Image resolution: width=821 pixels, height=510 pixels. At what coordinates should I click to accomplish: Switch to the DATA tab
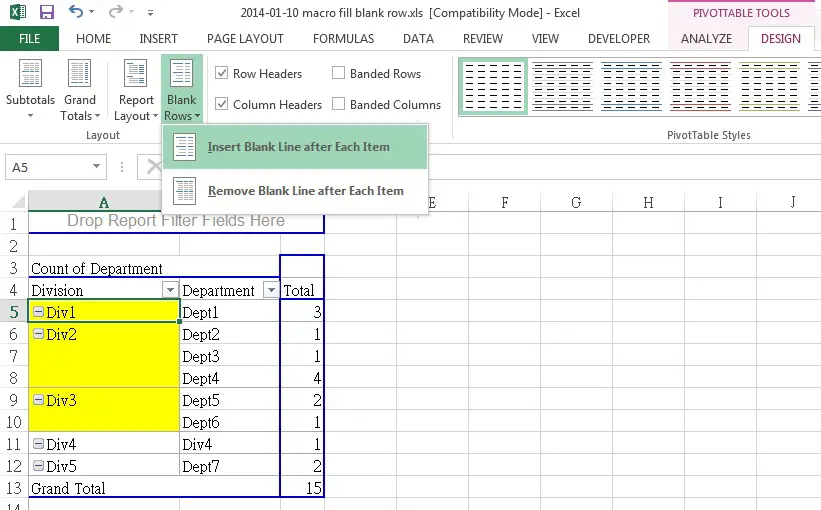pos(418,39)
